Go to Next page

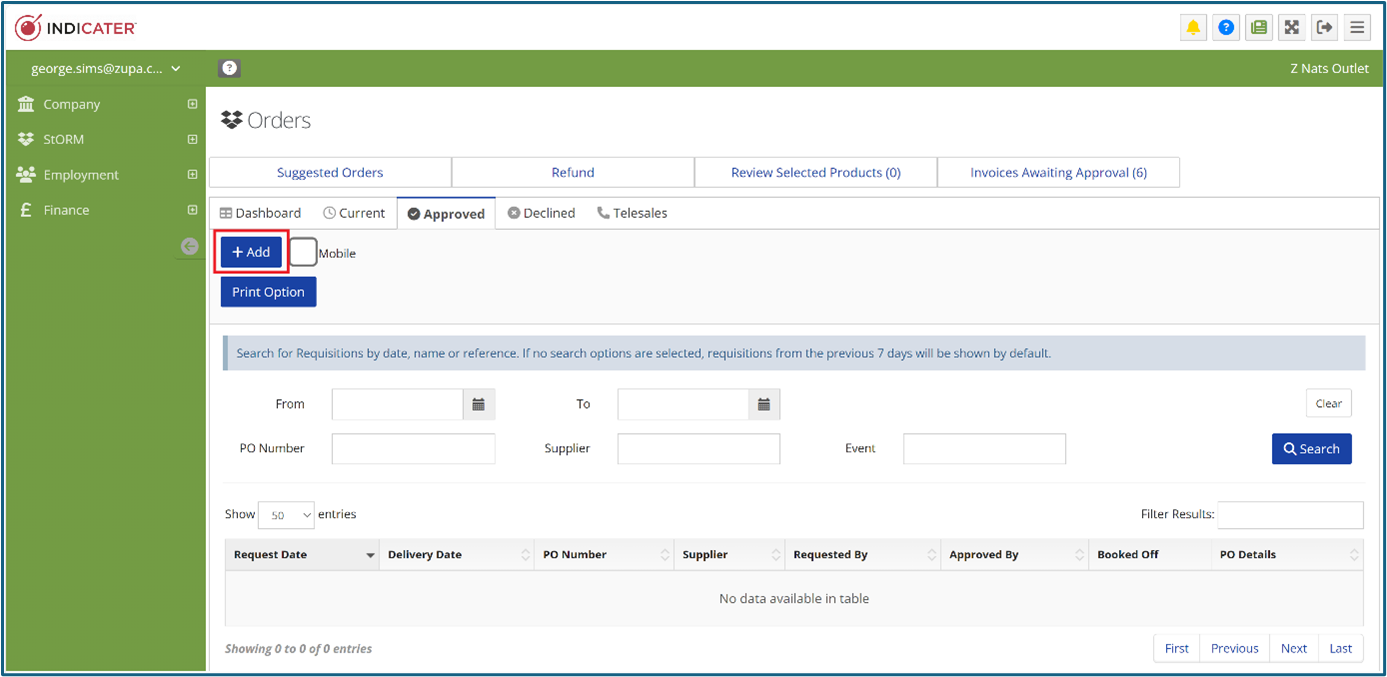[x=1294, y=648]
